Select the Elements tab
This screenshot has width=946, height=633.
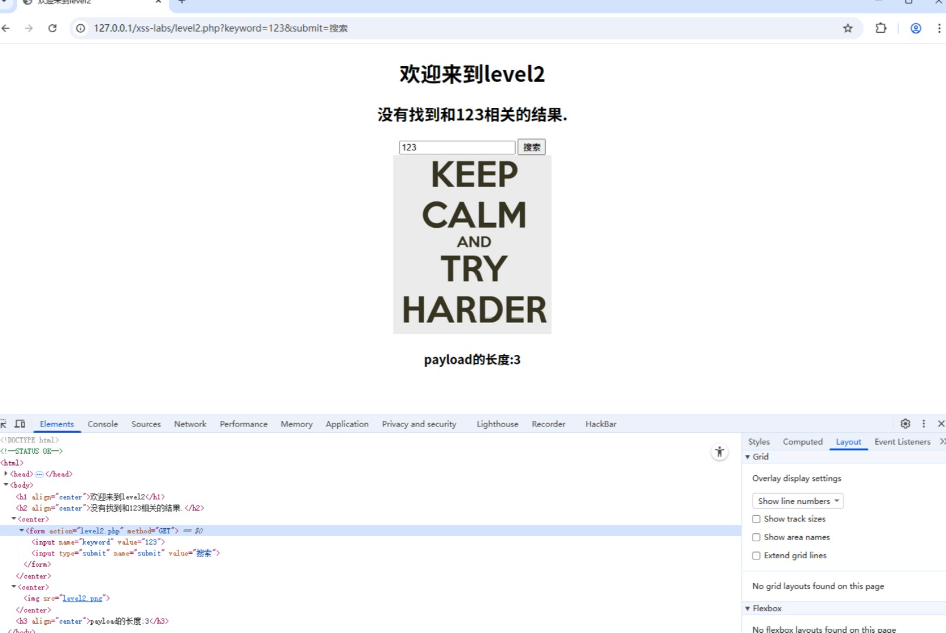57,424
